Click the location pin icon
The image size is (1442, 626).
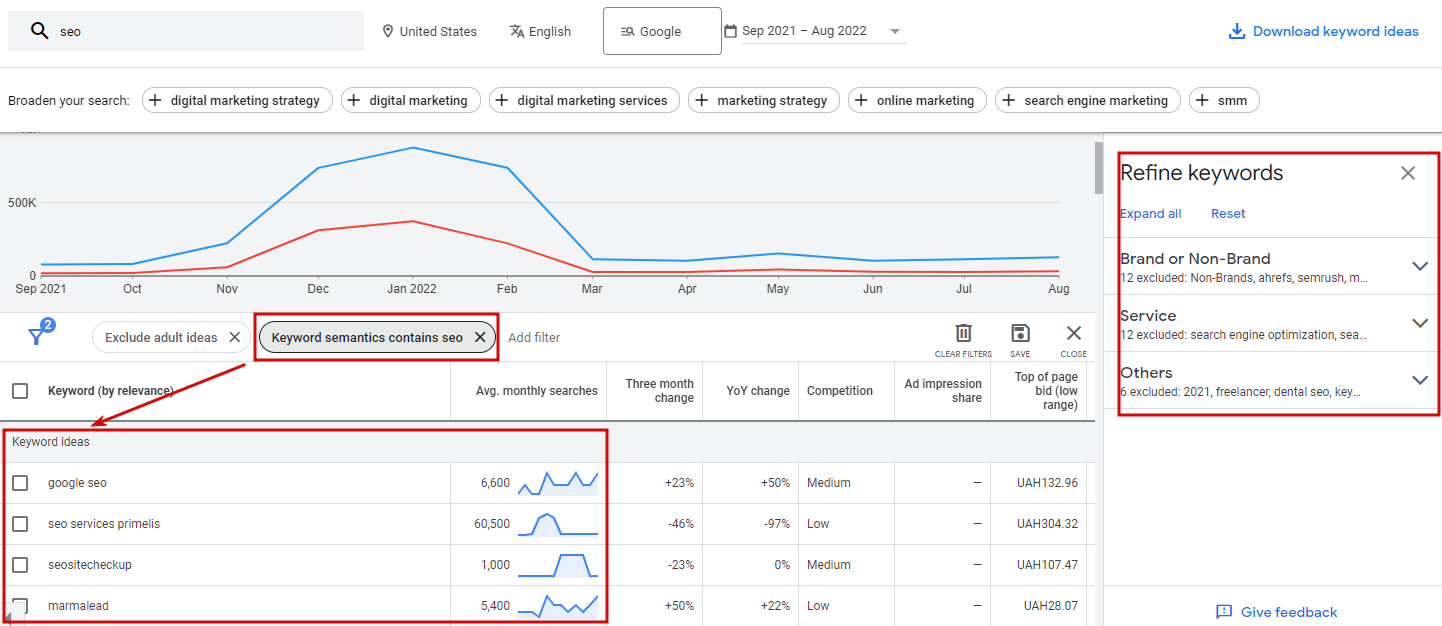point(388,31)
